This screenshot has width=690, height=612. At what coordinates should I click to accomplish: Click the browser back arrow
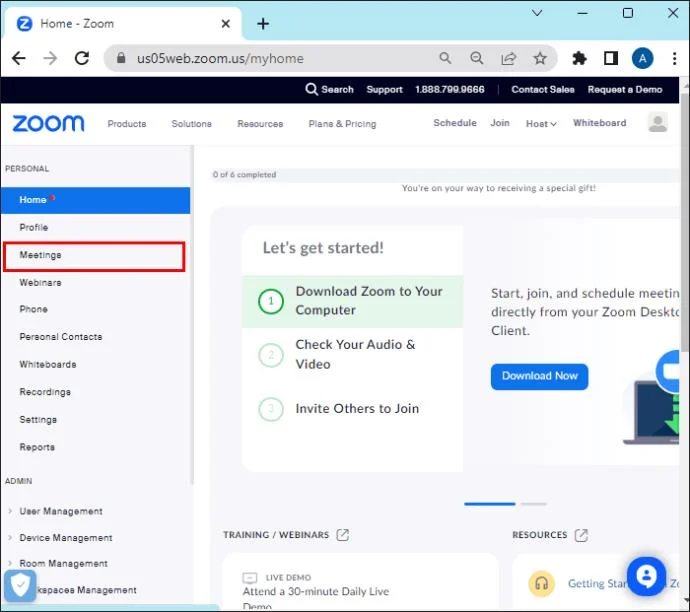point(19,58)
